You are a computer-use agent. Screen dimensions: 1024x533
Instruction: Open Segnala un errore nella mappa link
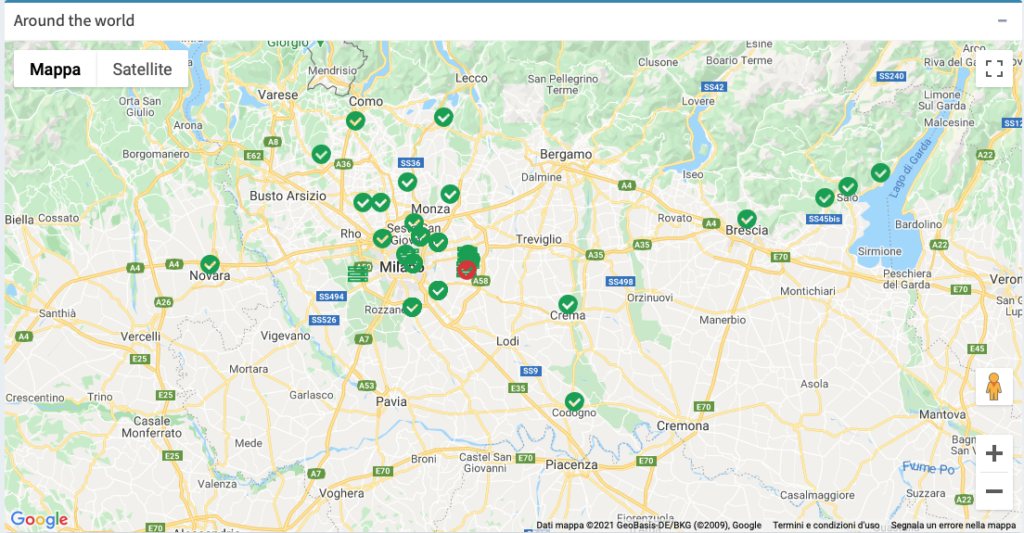(x=953, y=525)
